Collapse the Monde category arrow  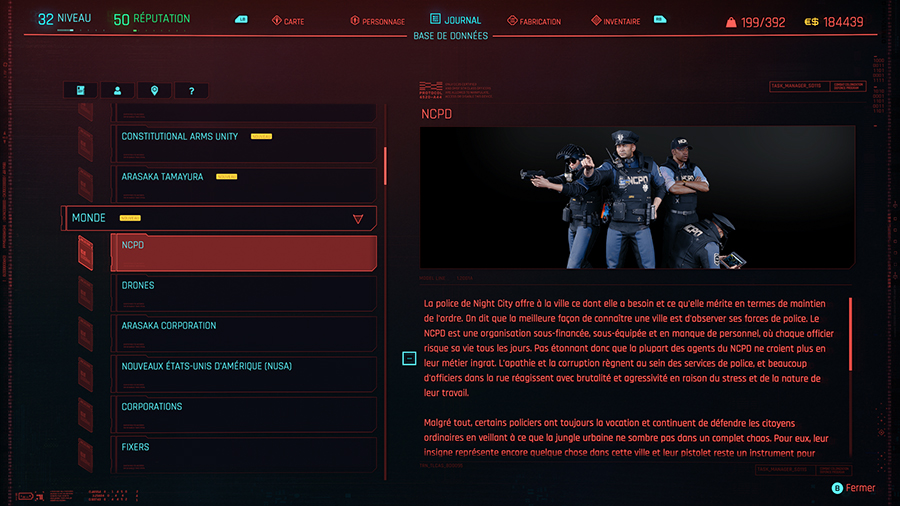(358, 218)
